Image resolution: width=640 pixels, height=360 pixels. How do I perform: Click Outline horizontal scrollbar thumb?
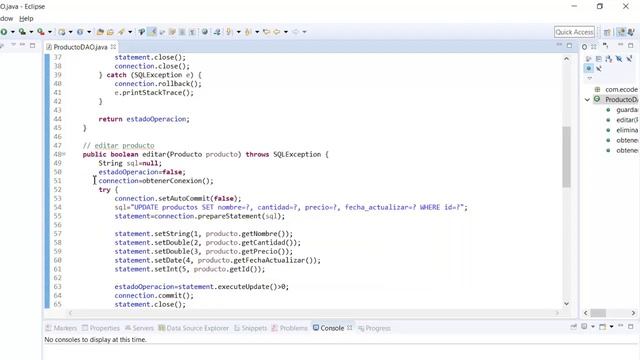(x=598, y=313)
